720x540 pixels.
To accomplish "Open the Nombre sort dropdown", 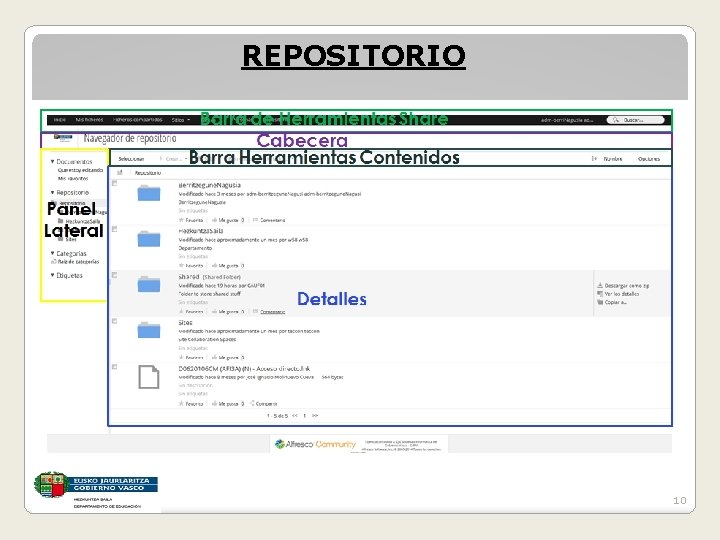I will pos(613,159).
